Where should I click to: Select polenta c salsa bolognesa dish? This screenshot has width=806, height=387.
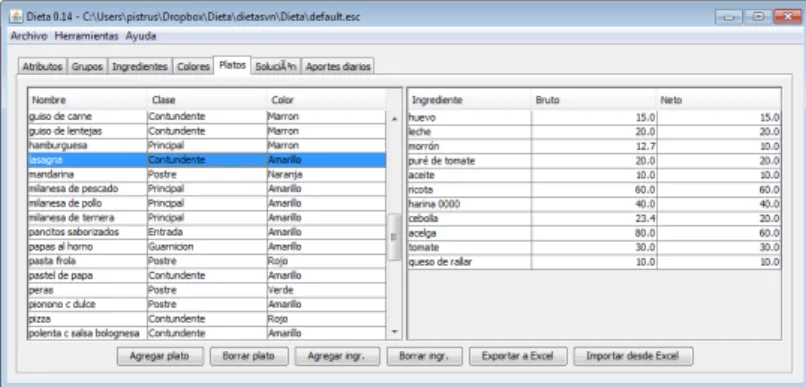(207, 333)
